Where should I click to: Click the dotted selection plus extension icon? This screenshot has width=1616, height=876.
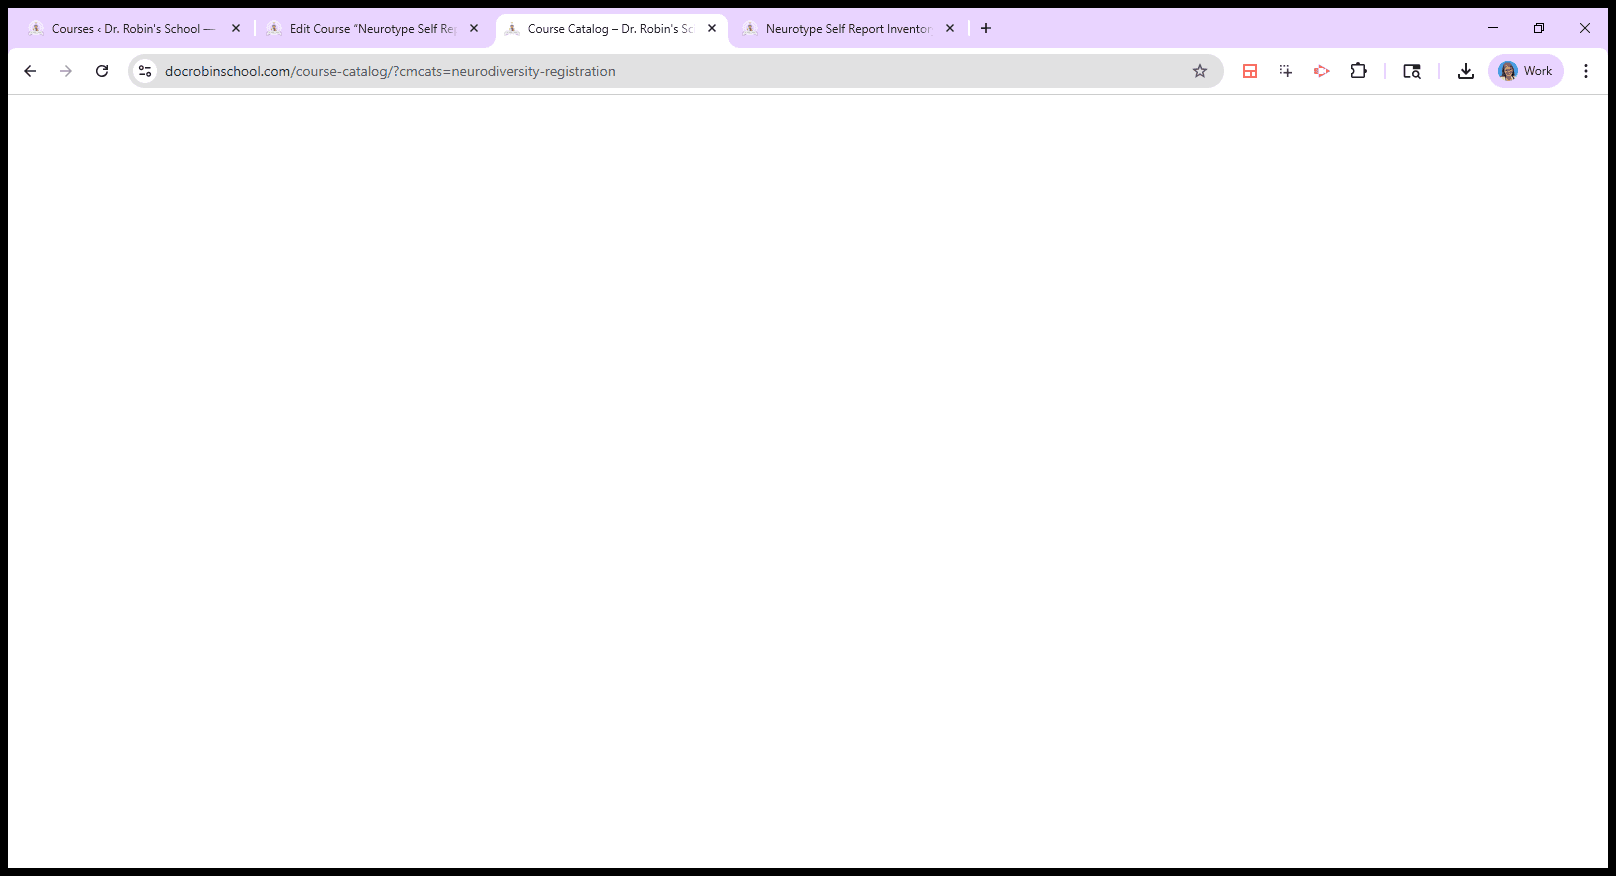pos(1286,71)
